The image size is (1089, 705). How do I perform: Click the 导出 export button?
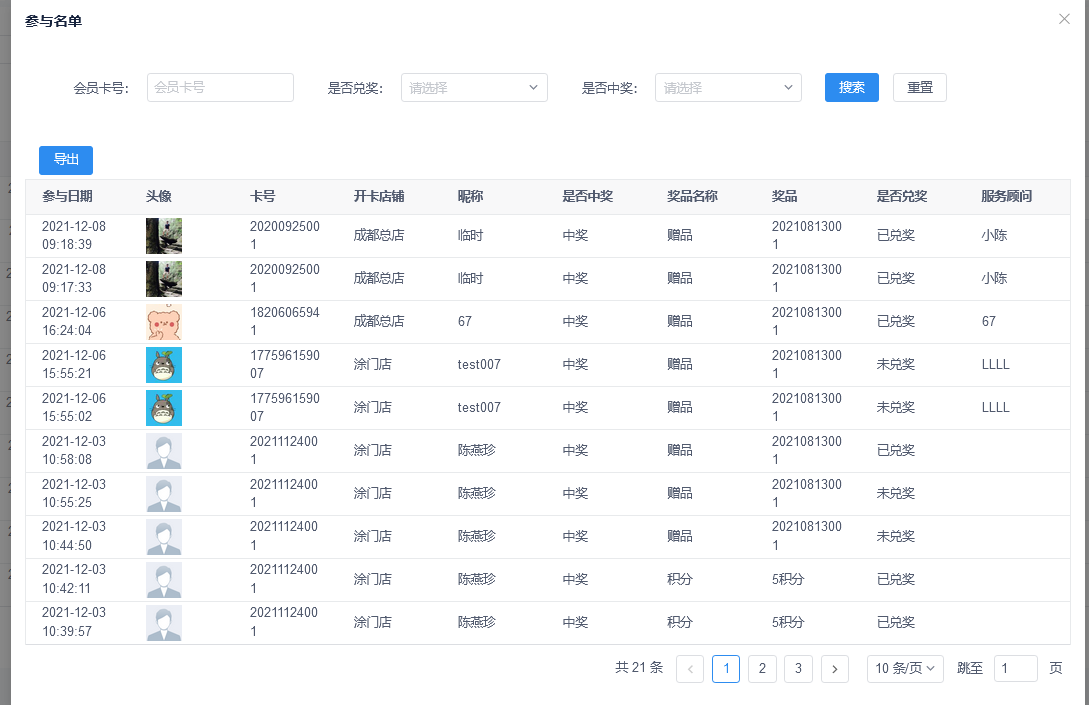click(66, 160)
